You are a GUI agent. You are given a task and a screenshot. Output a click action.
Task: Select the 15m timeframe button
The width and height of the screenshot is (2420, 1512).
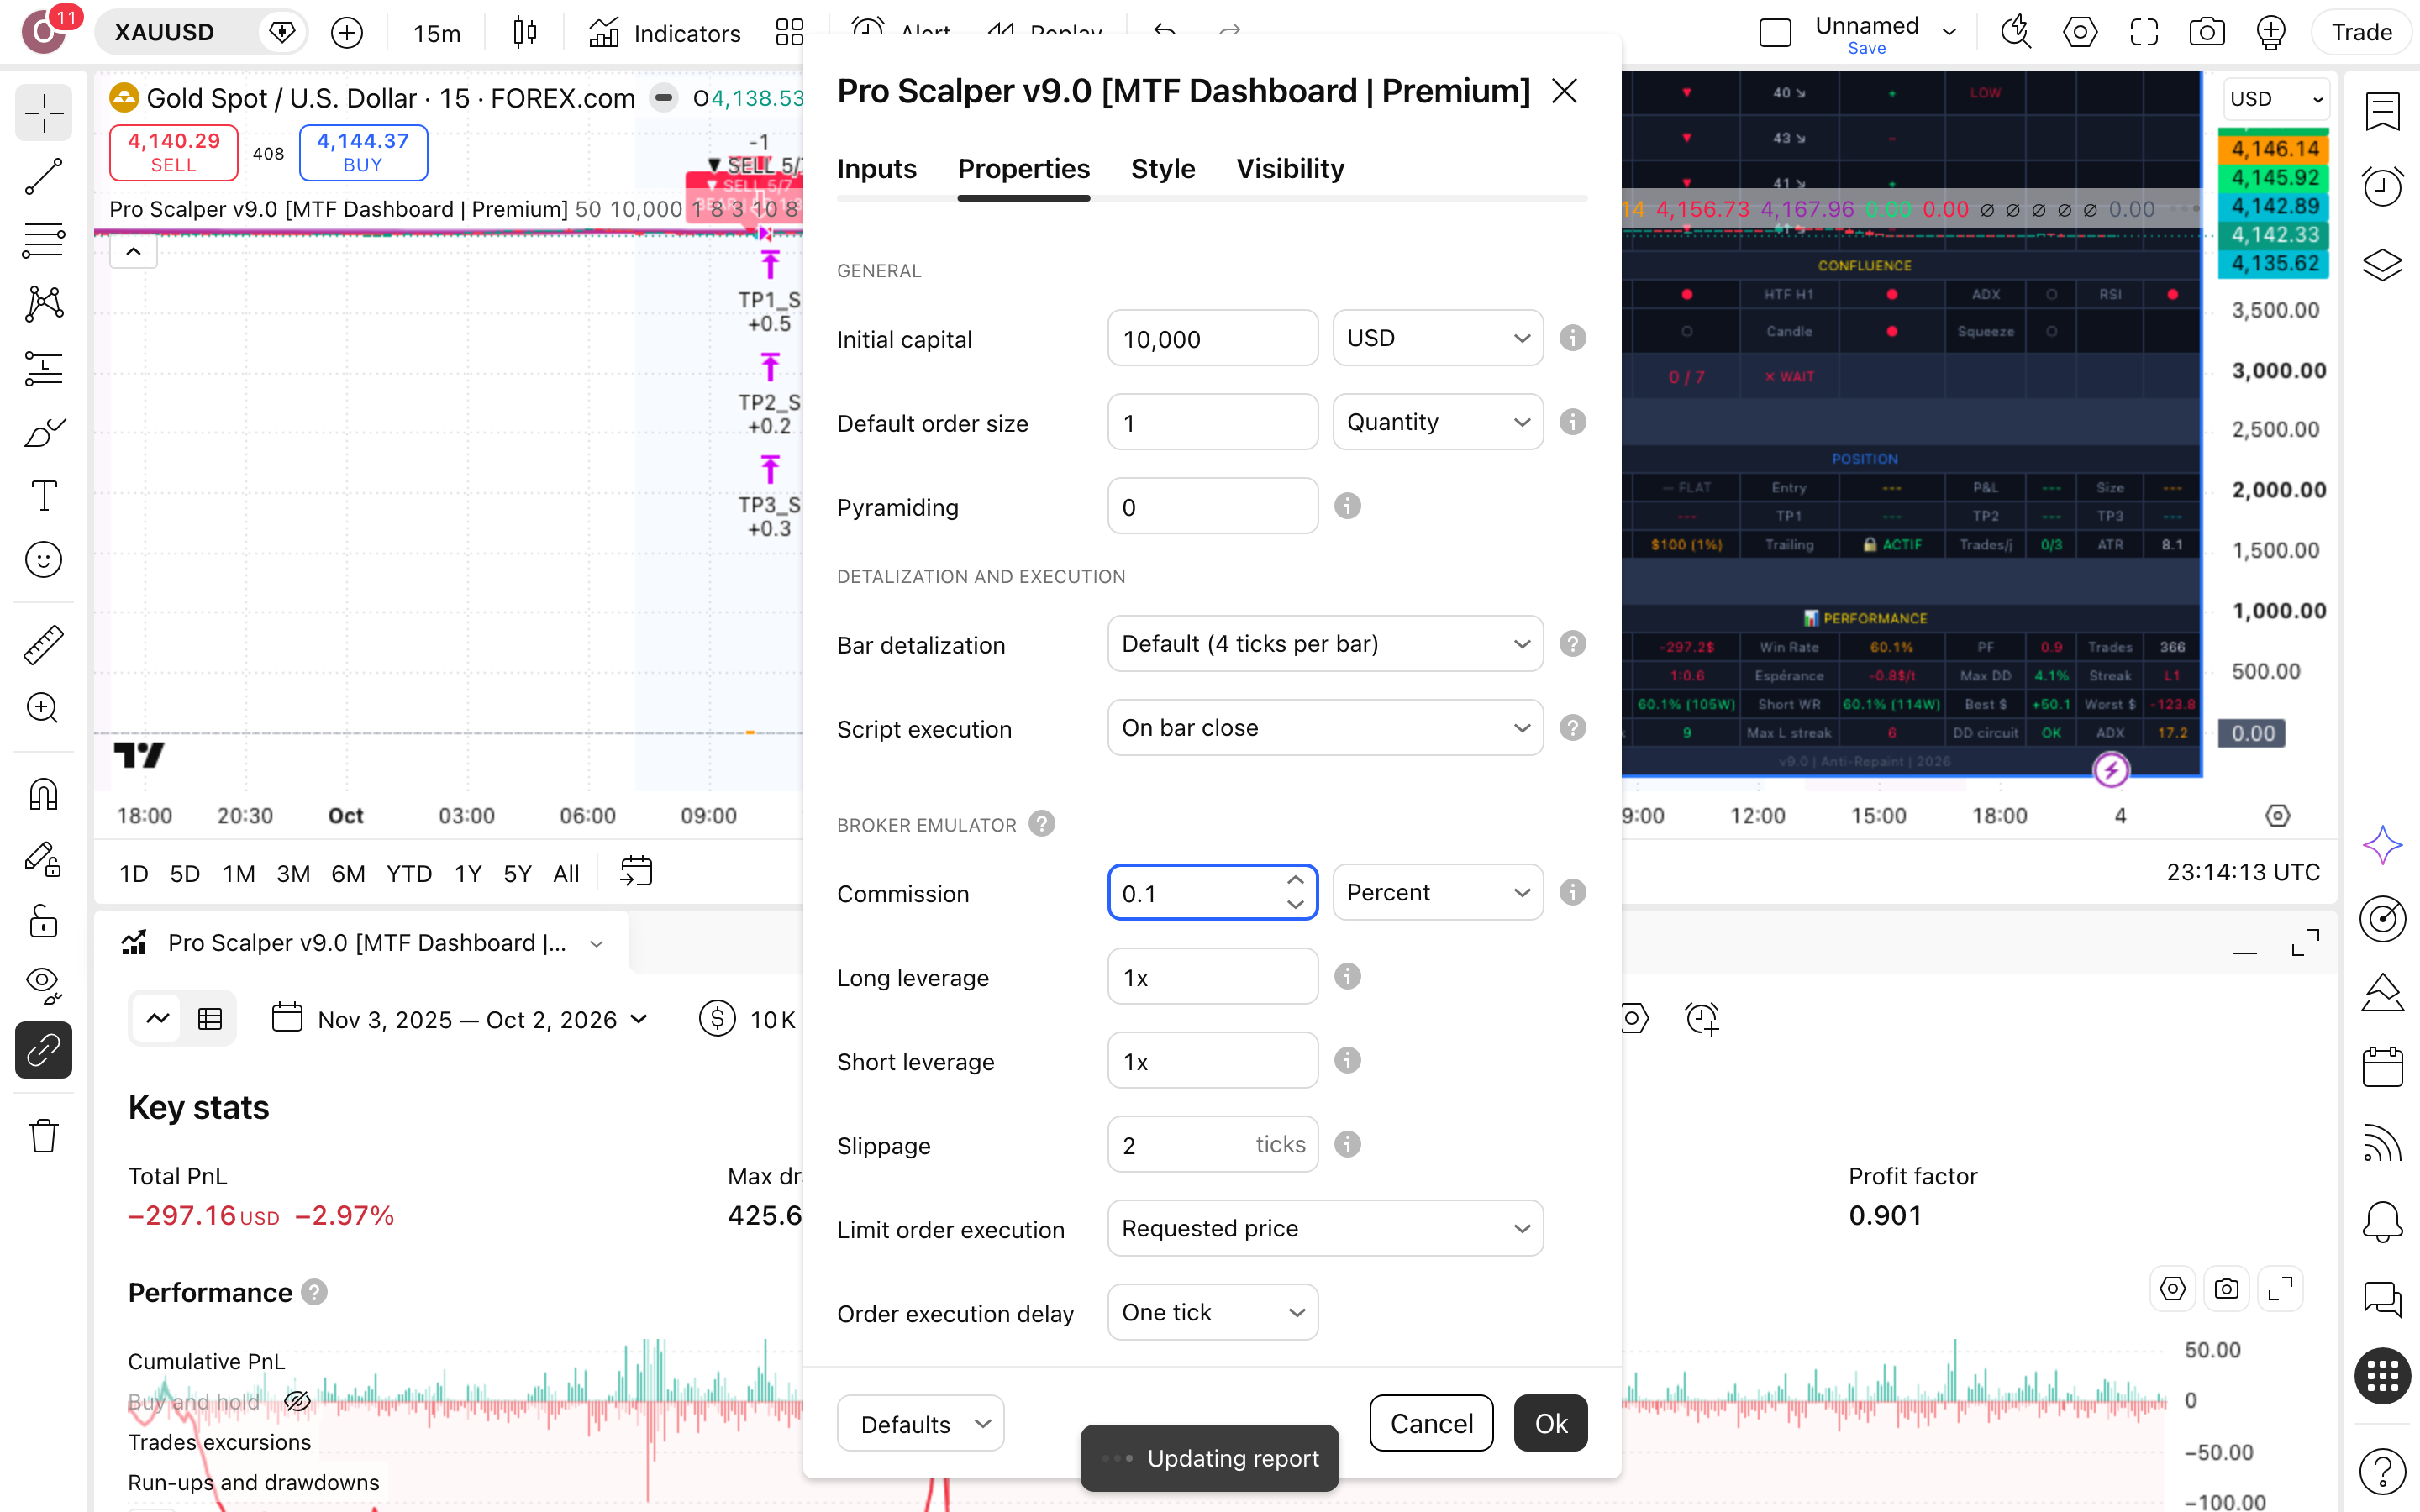point(437,33)
